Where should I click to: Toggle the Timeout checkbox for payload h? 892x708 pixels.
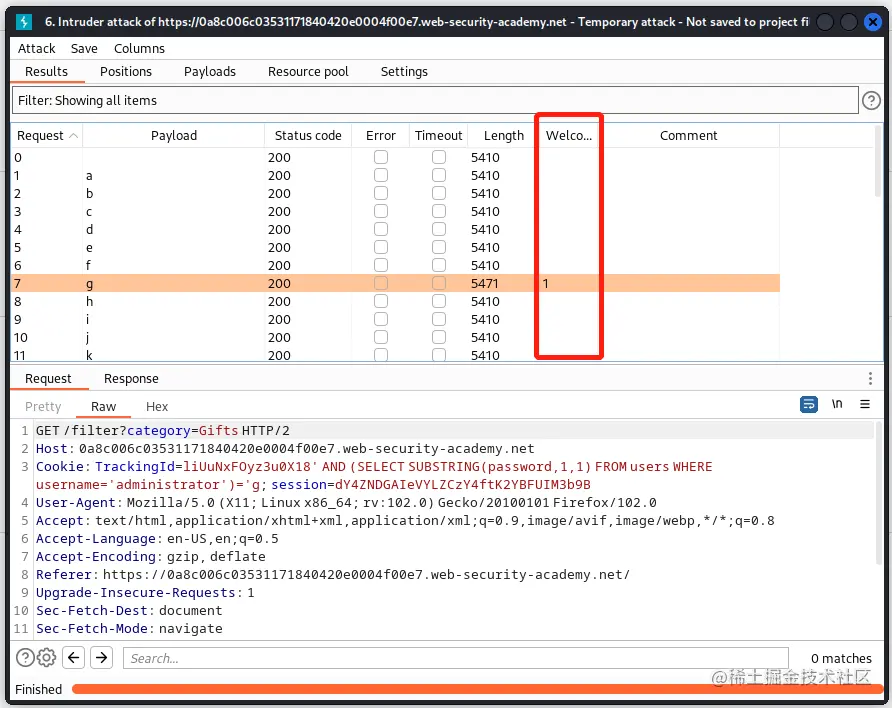pos(439,301)
